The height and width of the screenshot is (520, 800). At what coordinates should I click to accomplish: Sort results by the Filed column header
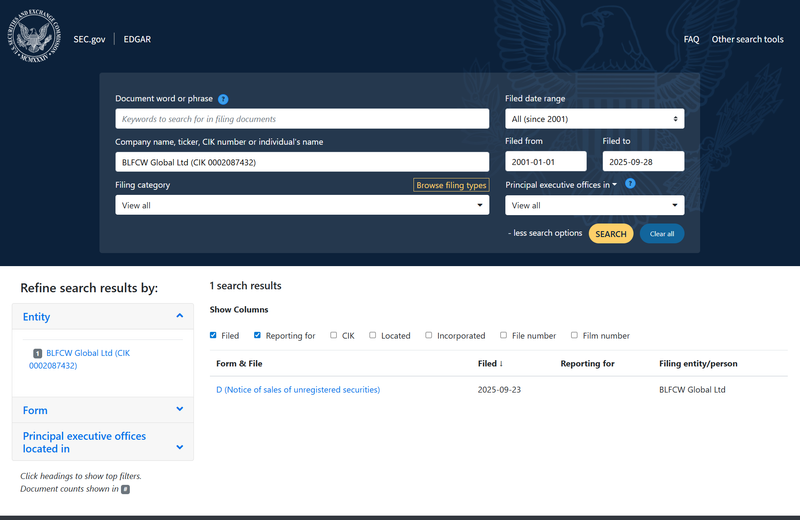tap(490, 363)
